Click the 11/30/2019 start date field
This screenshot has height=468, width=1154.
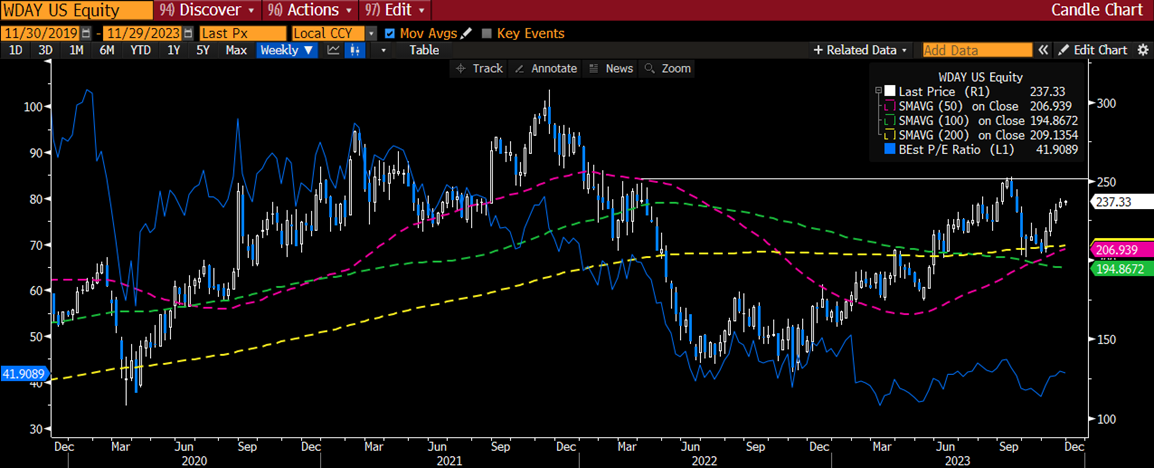click(41, 33)
